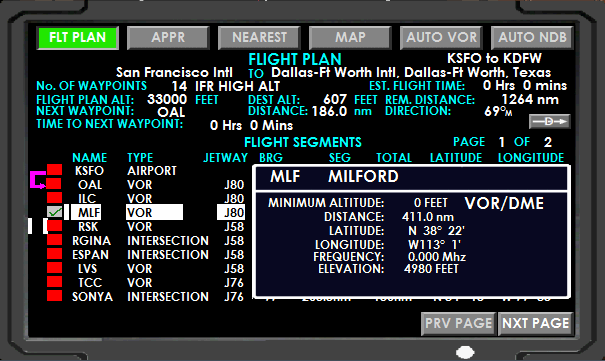Click the Direct-To arrow button
The height and width of the screenshot is (361, 605).
click(x=549, y=121)
